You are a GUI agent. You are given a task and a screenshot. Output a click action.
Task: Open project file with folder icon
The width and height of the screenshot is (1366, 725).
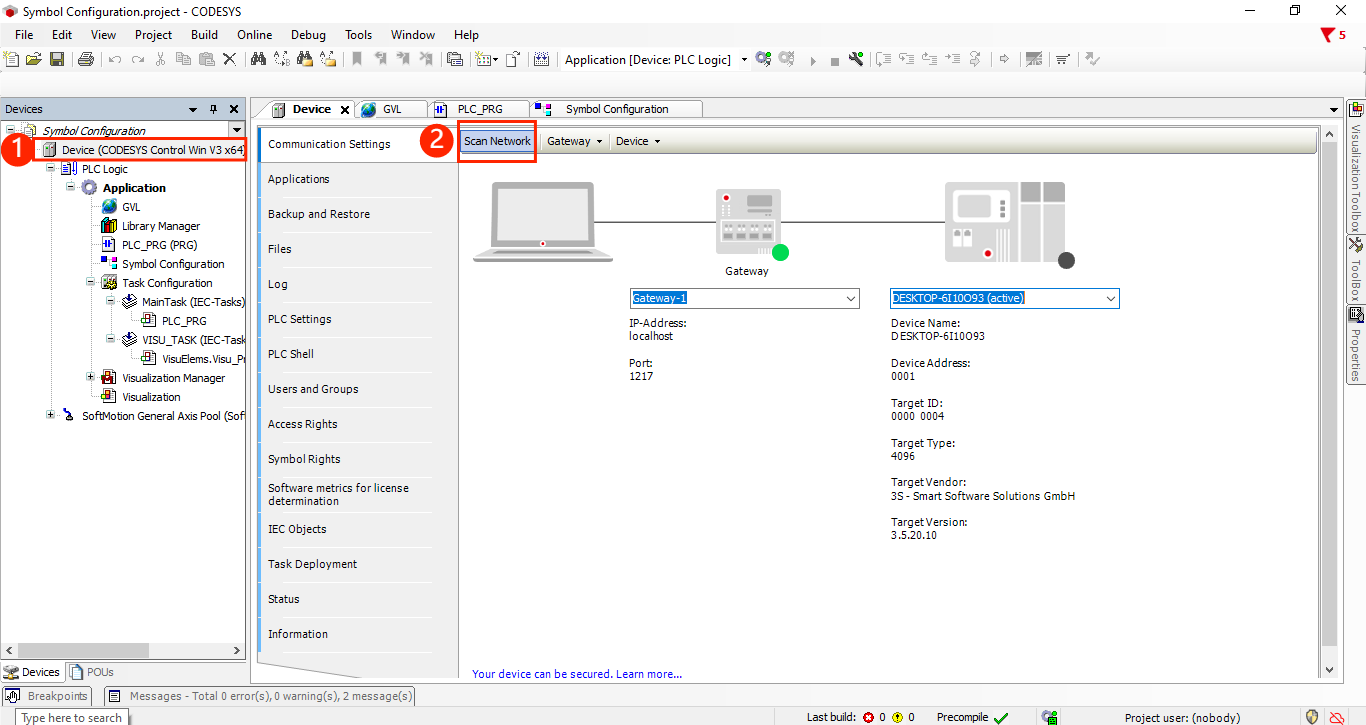[34, 60]
